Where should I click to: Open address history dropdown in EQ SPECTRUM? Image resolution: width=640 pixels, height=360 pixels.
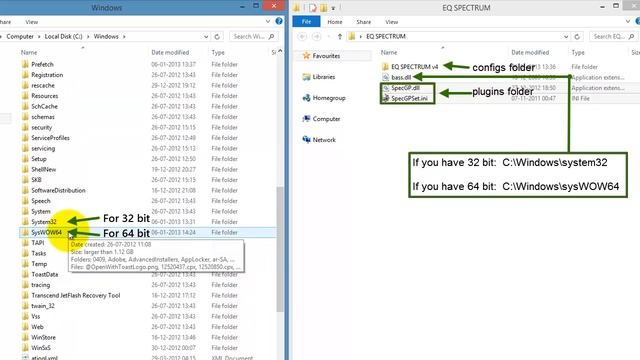pos(566,37)
